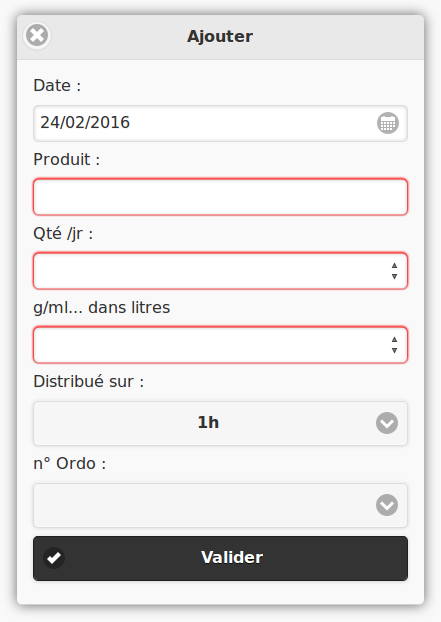The height and width of the screenshot is (622, 441).
Task: Click the Distribué sur : label
Action: [88, 382]
